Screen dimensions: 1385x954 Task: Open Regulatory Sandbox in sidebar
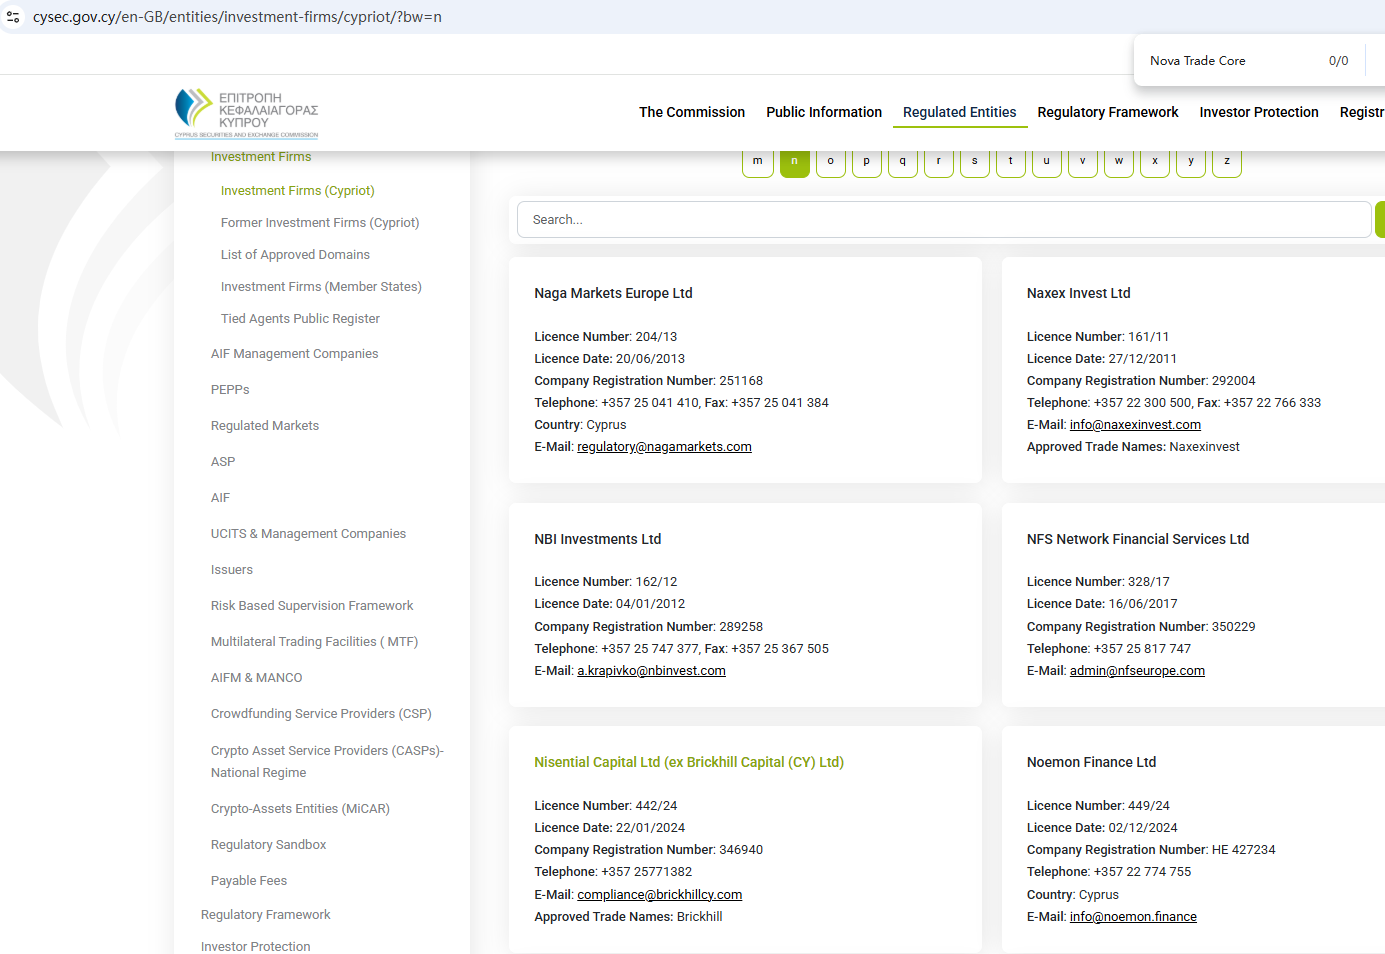pyautogui.click(x=268, y=845)
